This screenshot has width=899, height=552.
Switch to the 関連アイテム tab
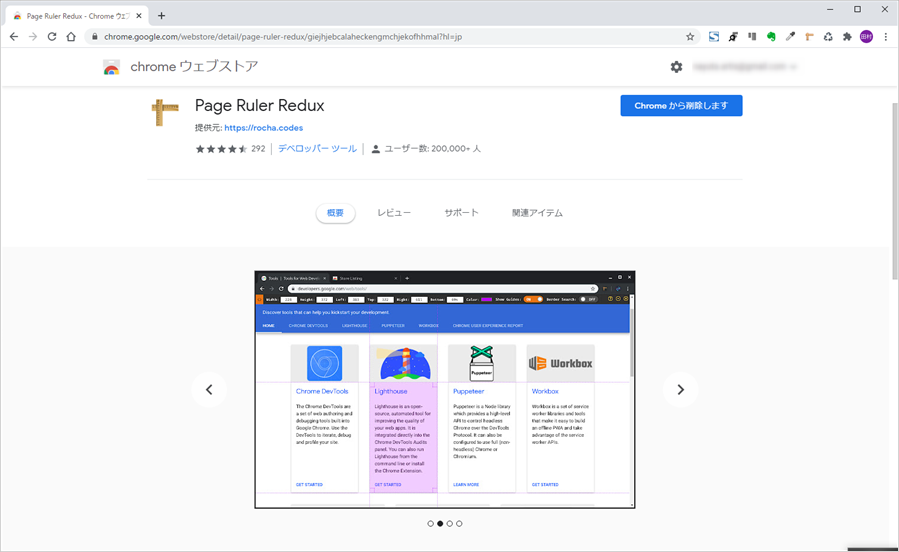537,213
